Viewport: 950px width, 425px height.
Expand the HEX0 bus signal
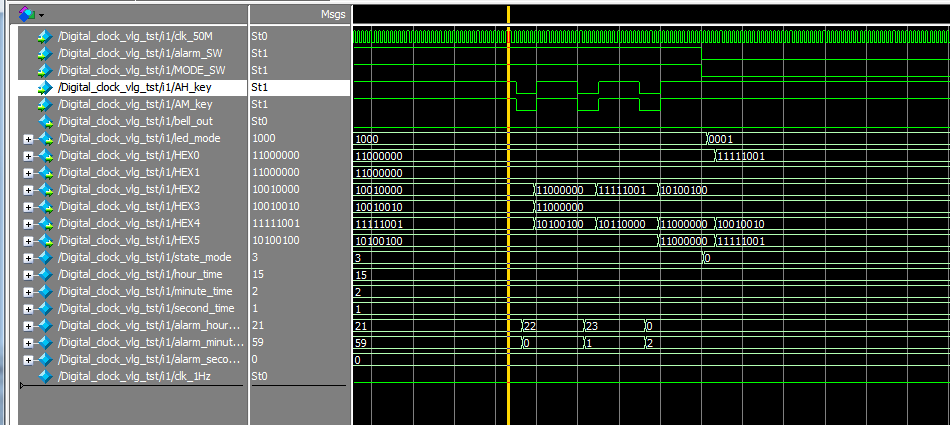click(x=27, y=156)
